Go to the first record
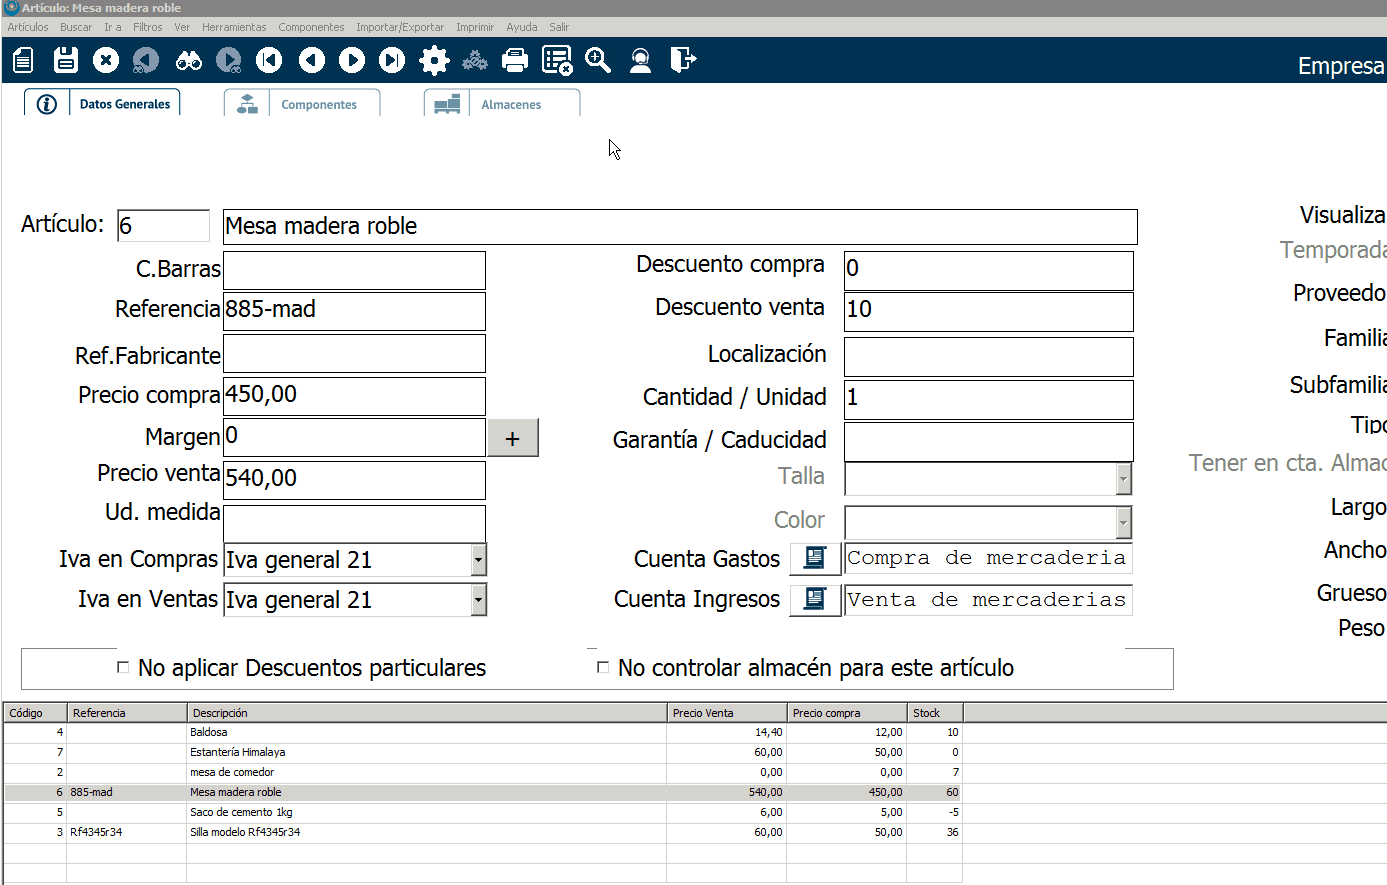This screenshot has width=1387, height=885. click(269, 60)
